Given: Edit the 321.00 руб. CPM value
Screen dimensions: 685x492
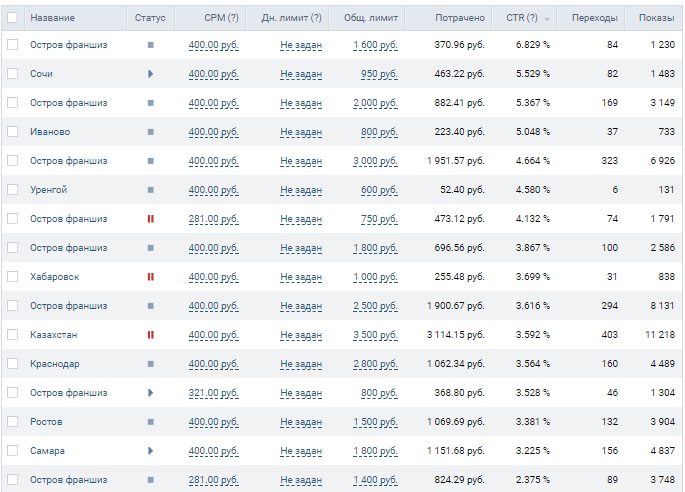Looking at the screenshot, I should click(214, 393).
